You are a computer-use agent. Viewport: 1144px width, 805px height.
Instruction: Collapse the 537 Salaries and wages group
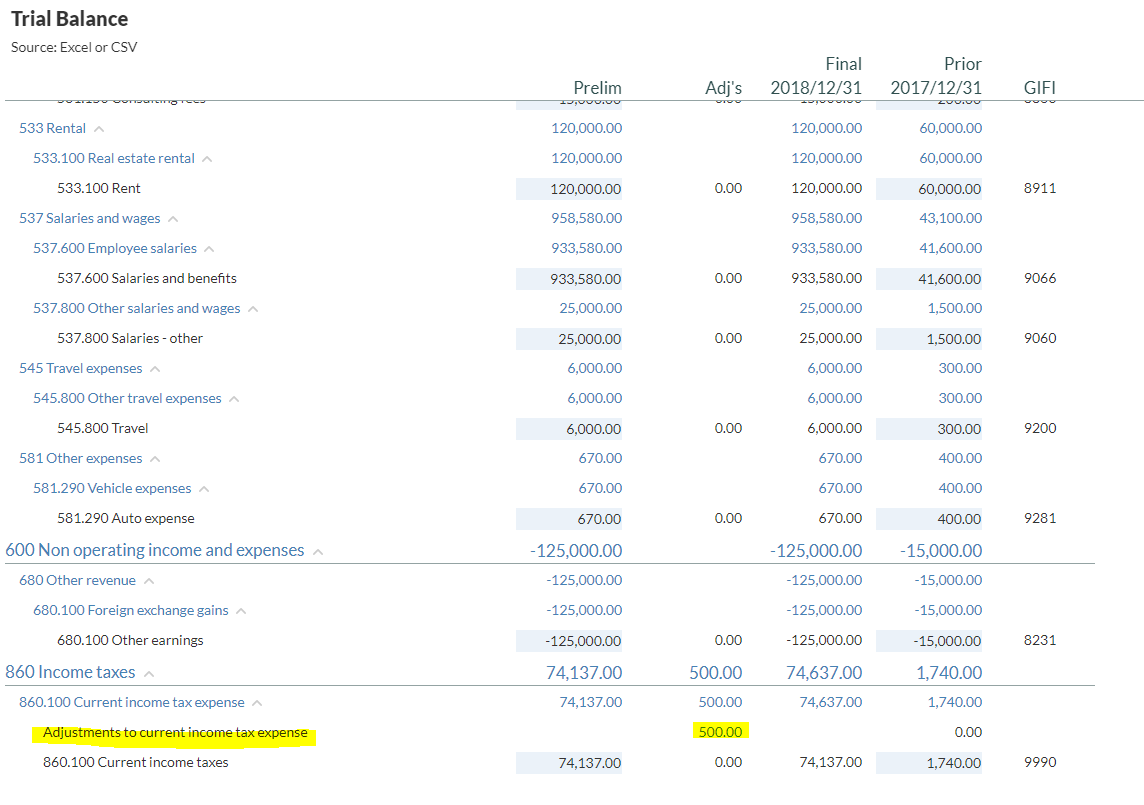(x=173, y=219)
